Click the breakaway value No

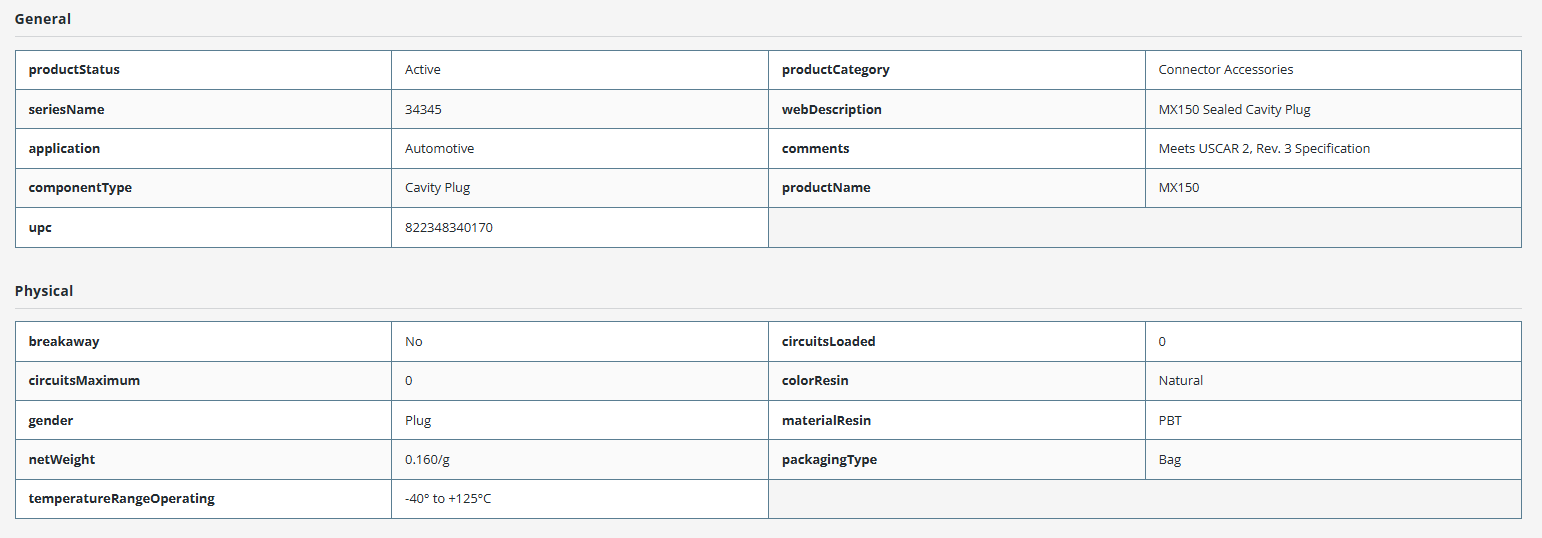click(x=414, y=342)
